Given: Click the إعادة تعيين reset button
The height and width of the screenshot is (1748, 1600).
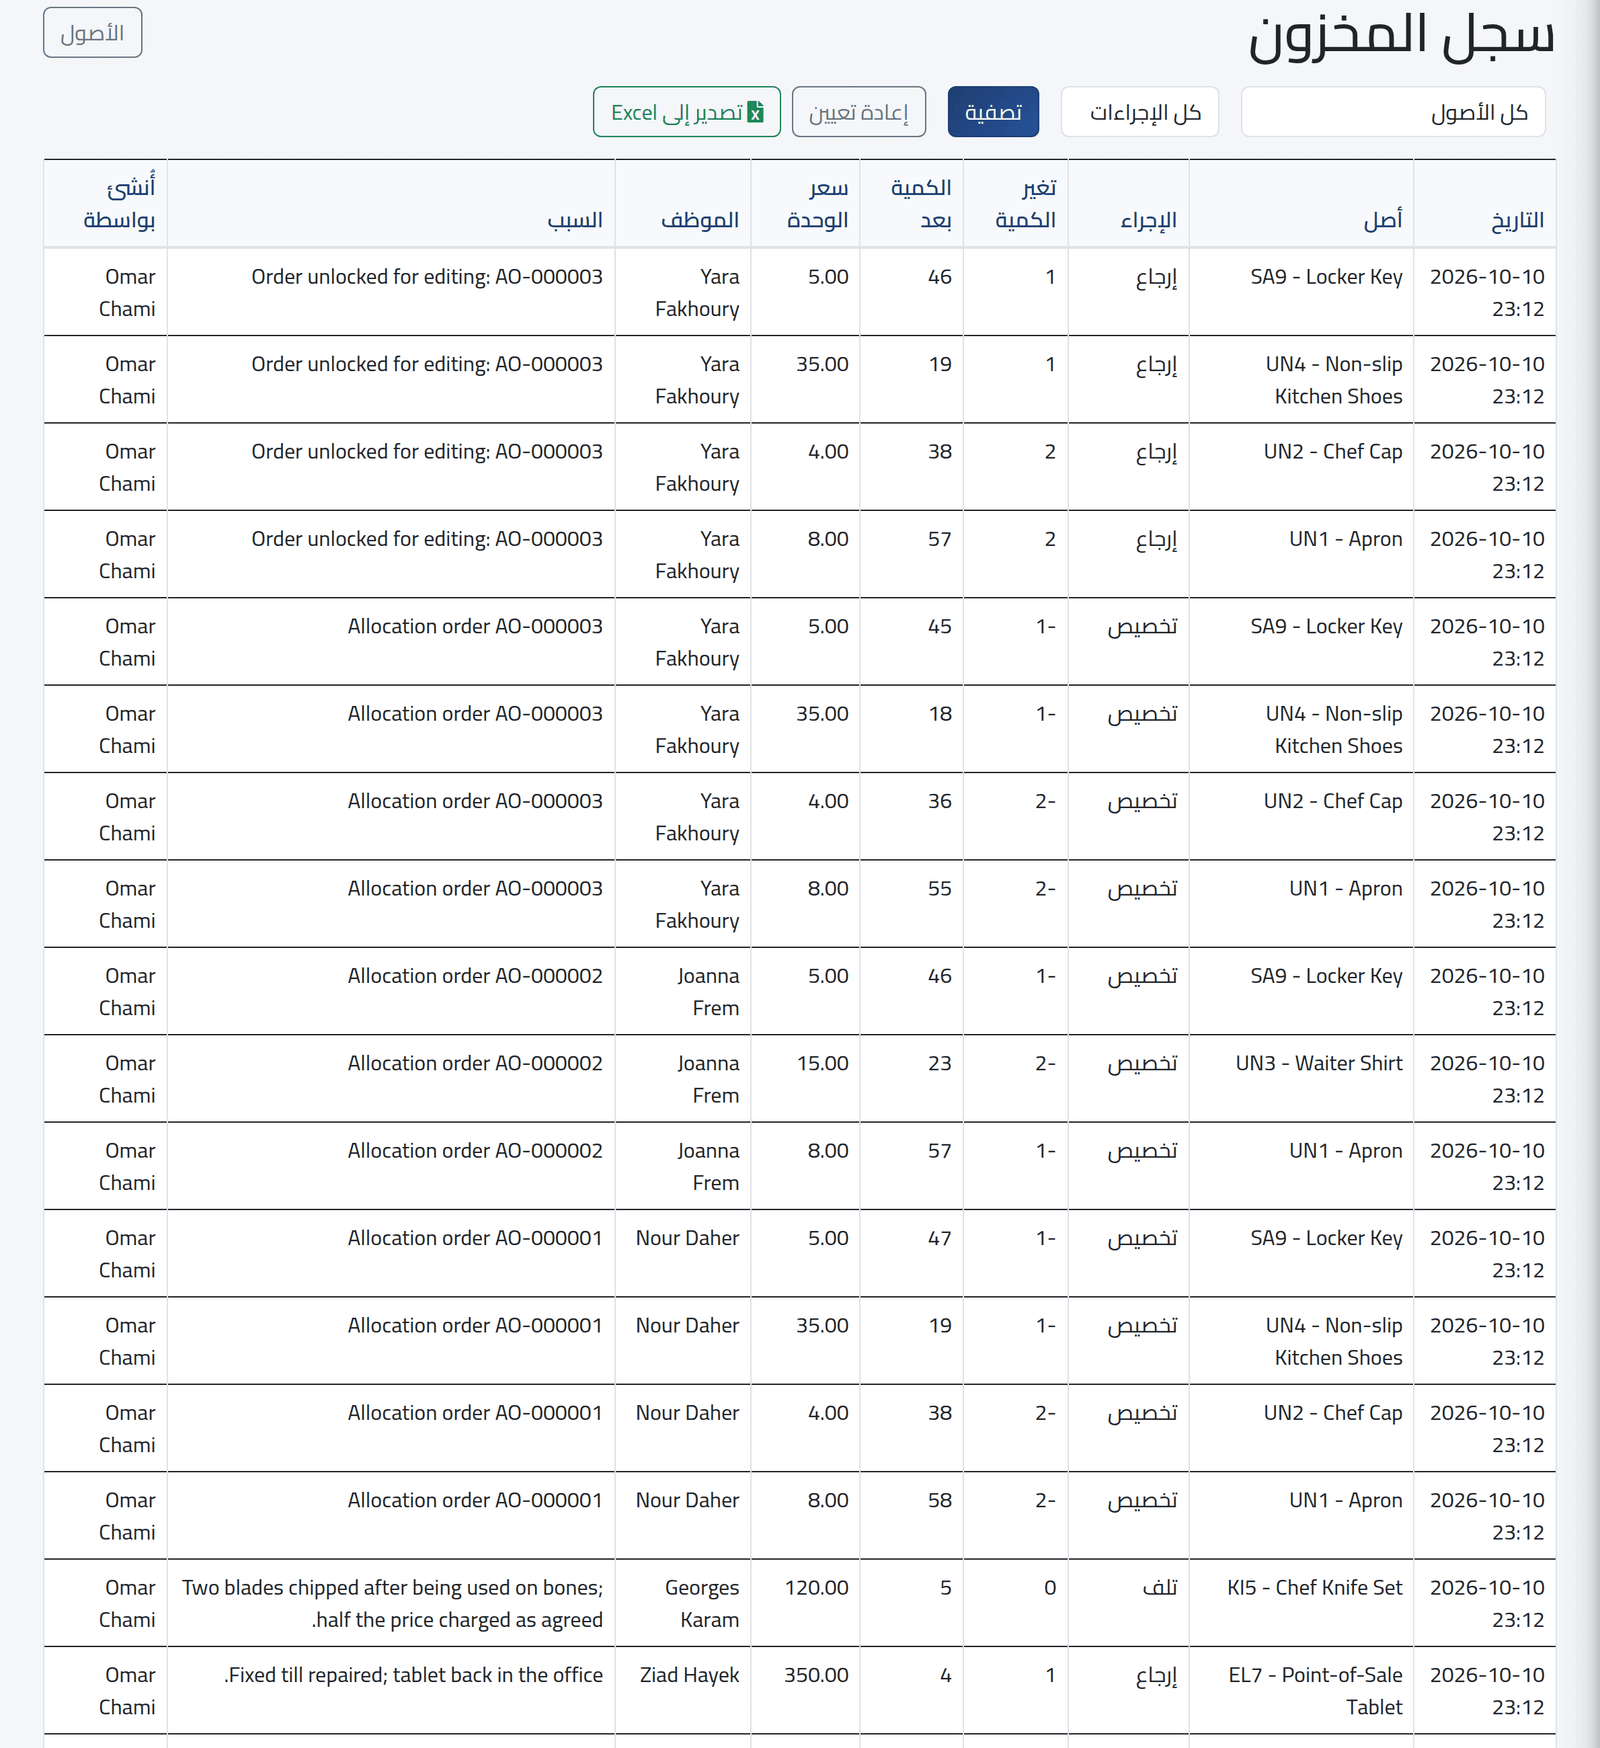Looking at the screenshot, I should tap(858, 112).
